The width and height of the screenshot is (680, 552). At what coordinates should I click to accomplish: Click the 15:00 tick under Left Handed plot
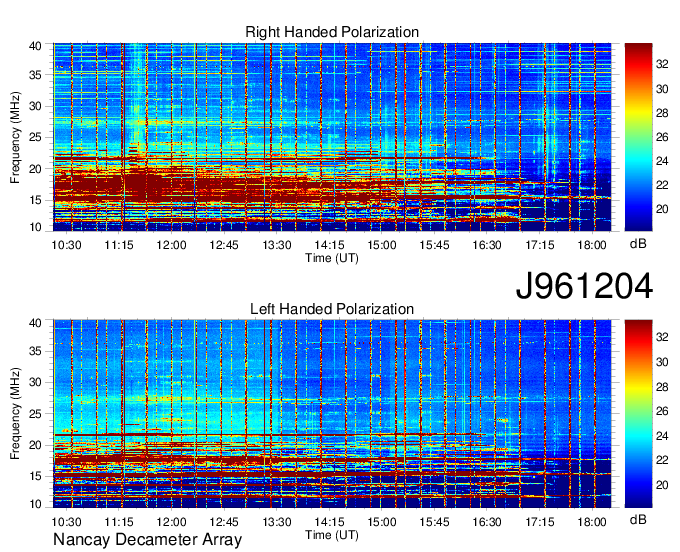click(x=382, y=522)
